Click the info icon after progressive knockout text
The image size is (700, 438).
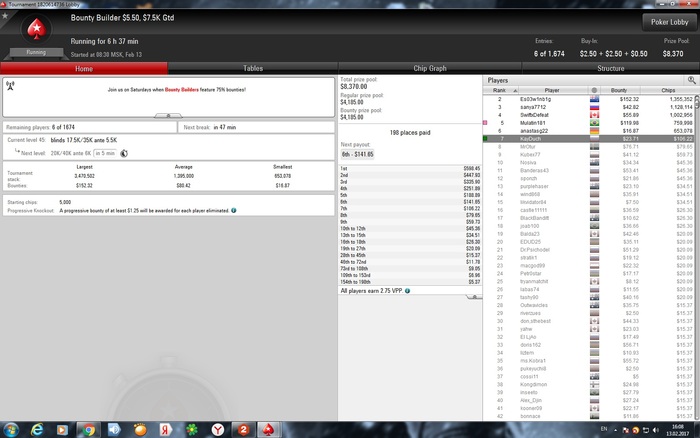233,210
